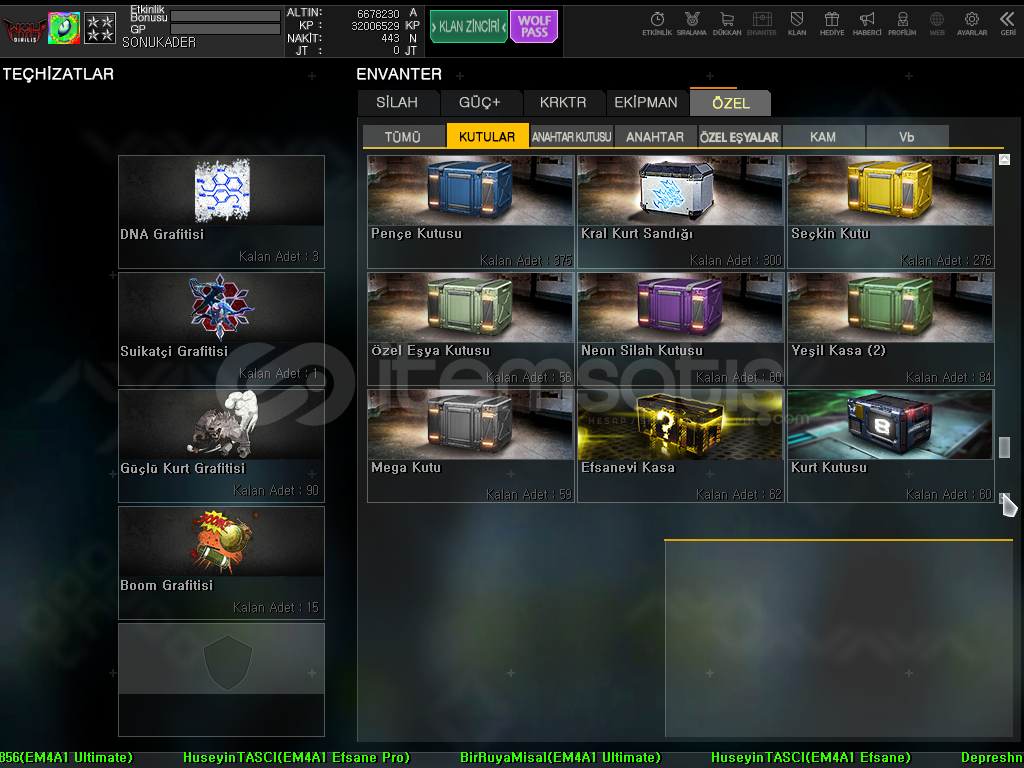Image resolution: width=1024 pixels, height=768 pixels.
Task: Open the Haberci megaphone icon
Action: coord(867,24)
